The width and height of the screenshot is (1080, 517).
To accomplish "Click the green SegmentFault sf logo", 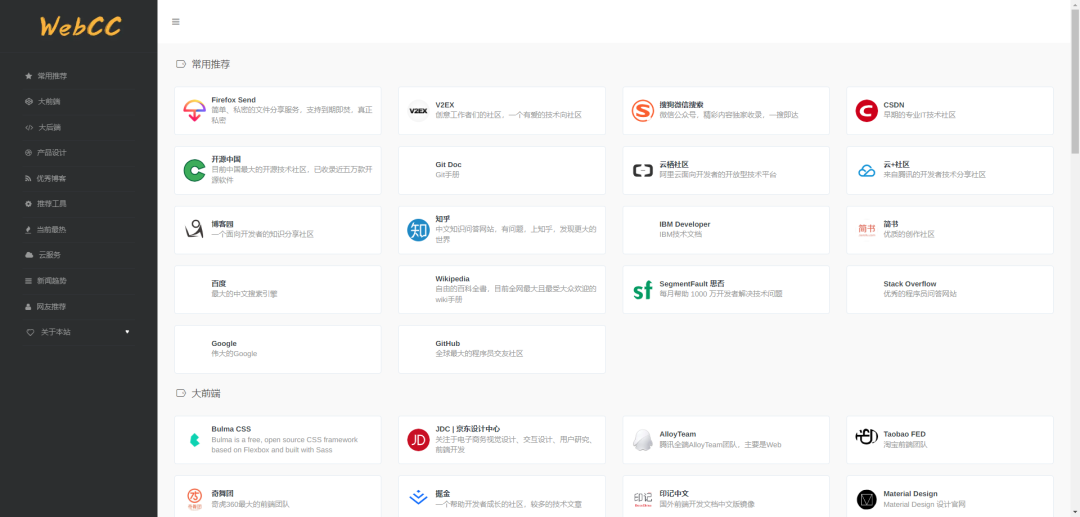I will pyautogui.click(x=643, y=290).
